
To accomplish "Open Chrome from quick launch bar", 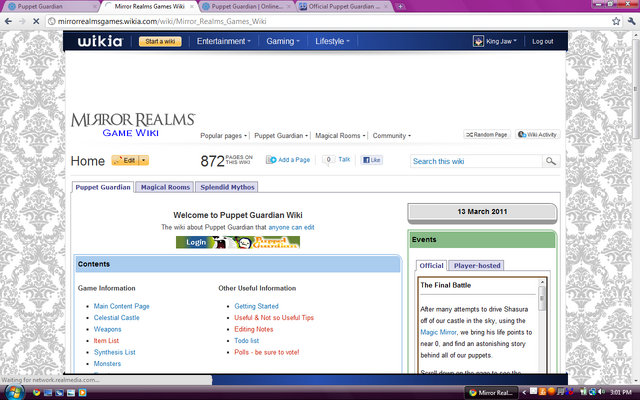I will [x=36, y=393].
